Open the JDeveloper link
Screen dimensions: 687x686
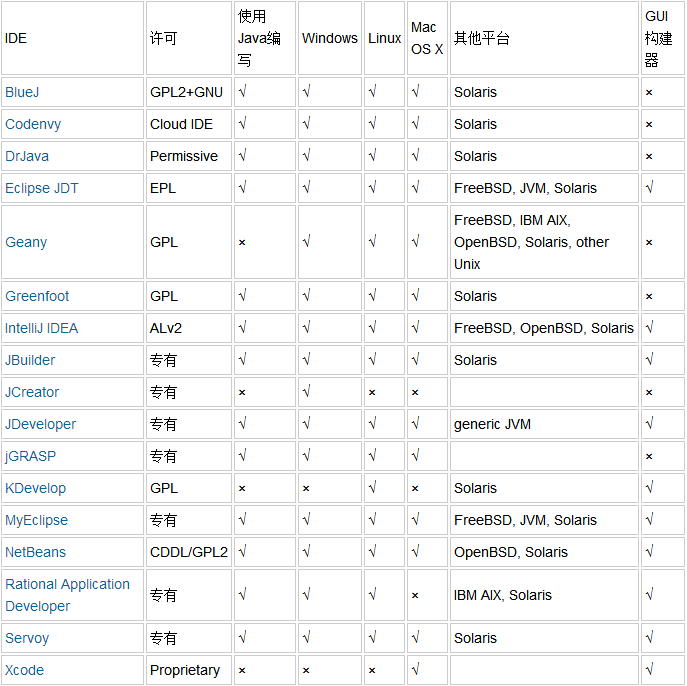coord(41,424)
